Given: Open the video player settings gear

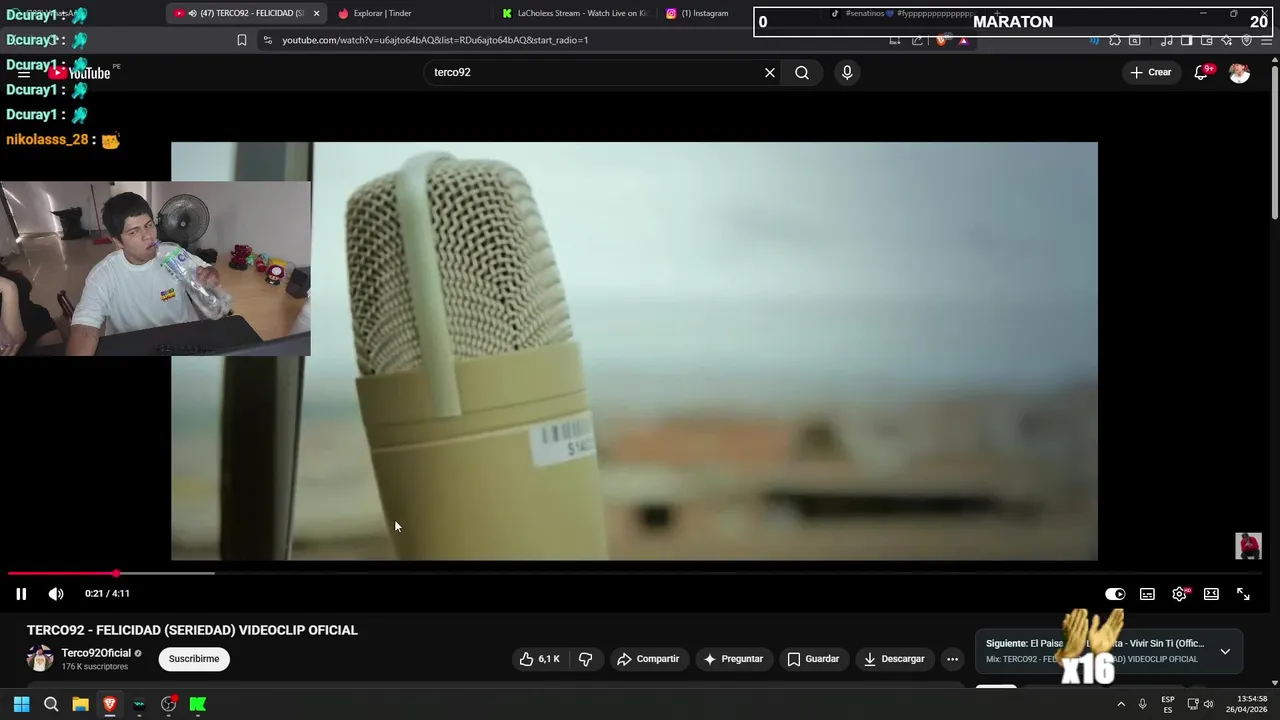Looking at the screenshot, I should click(1180, 594).
